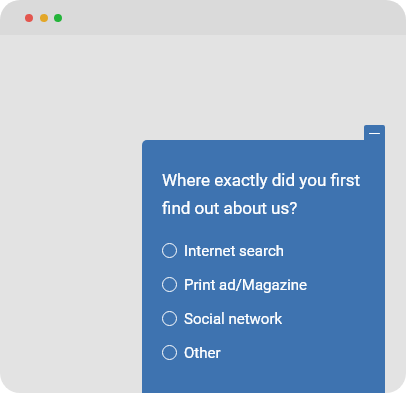406x393 pixels.
Task: Mark the Other radio circle
Action: point(169,353)
